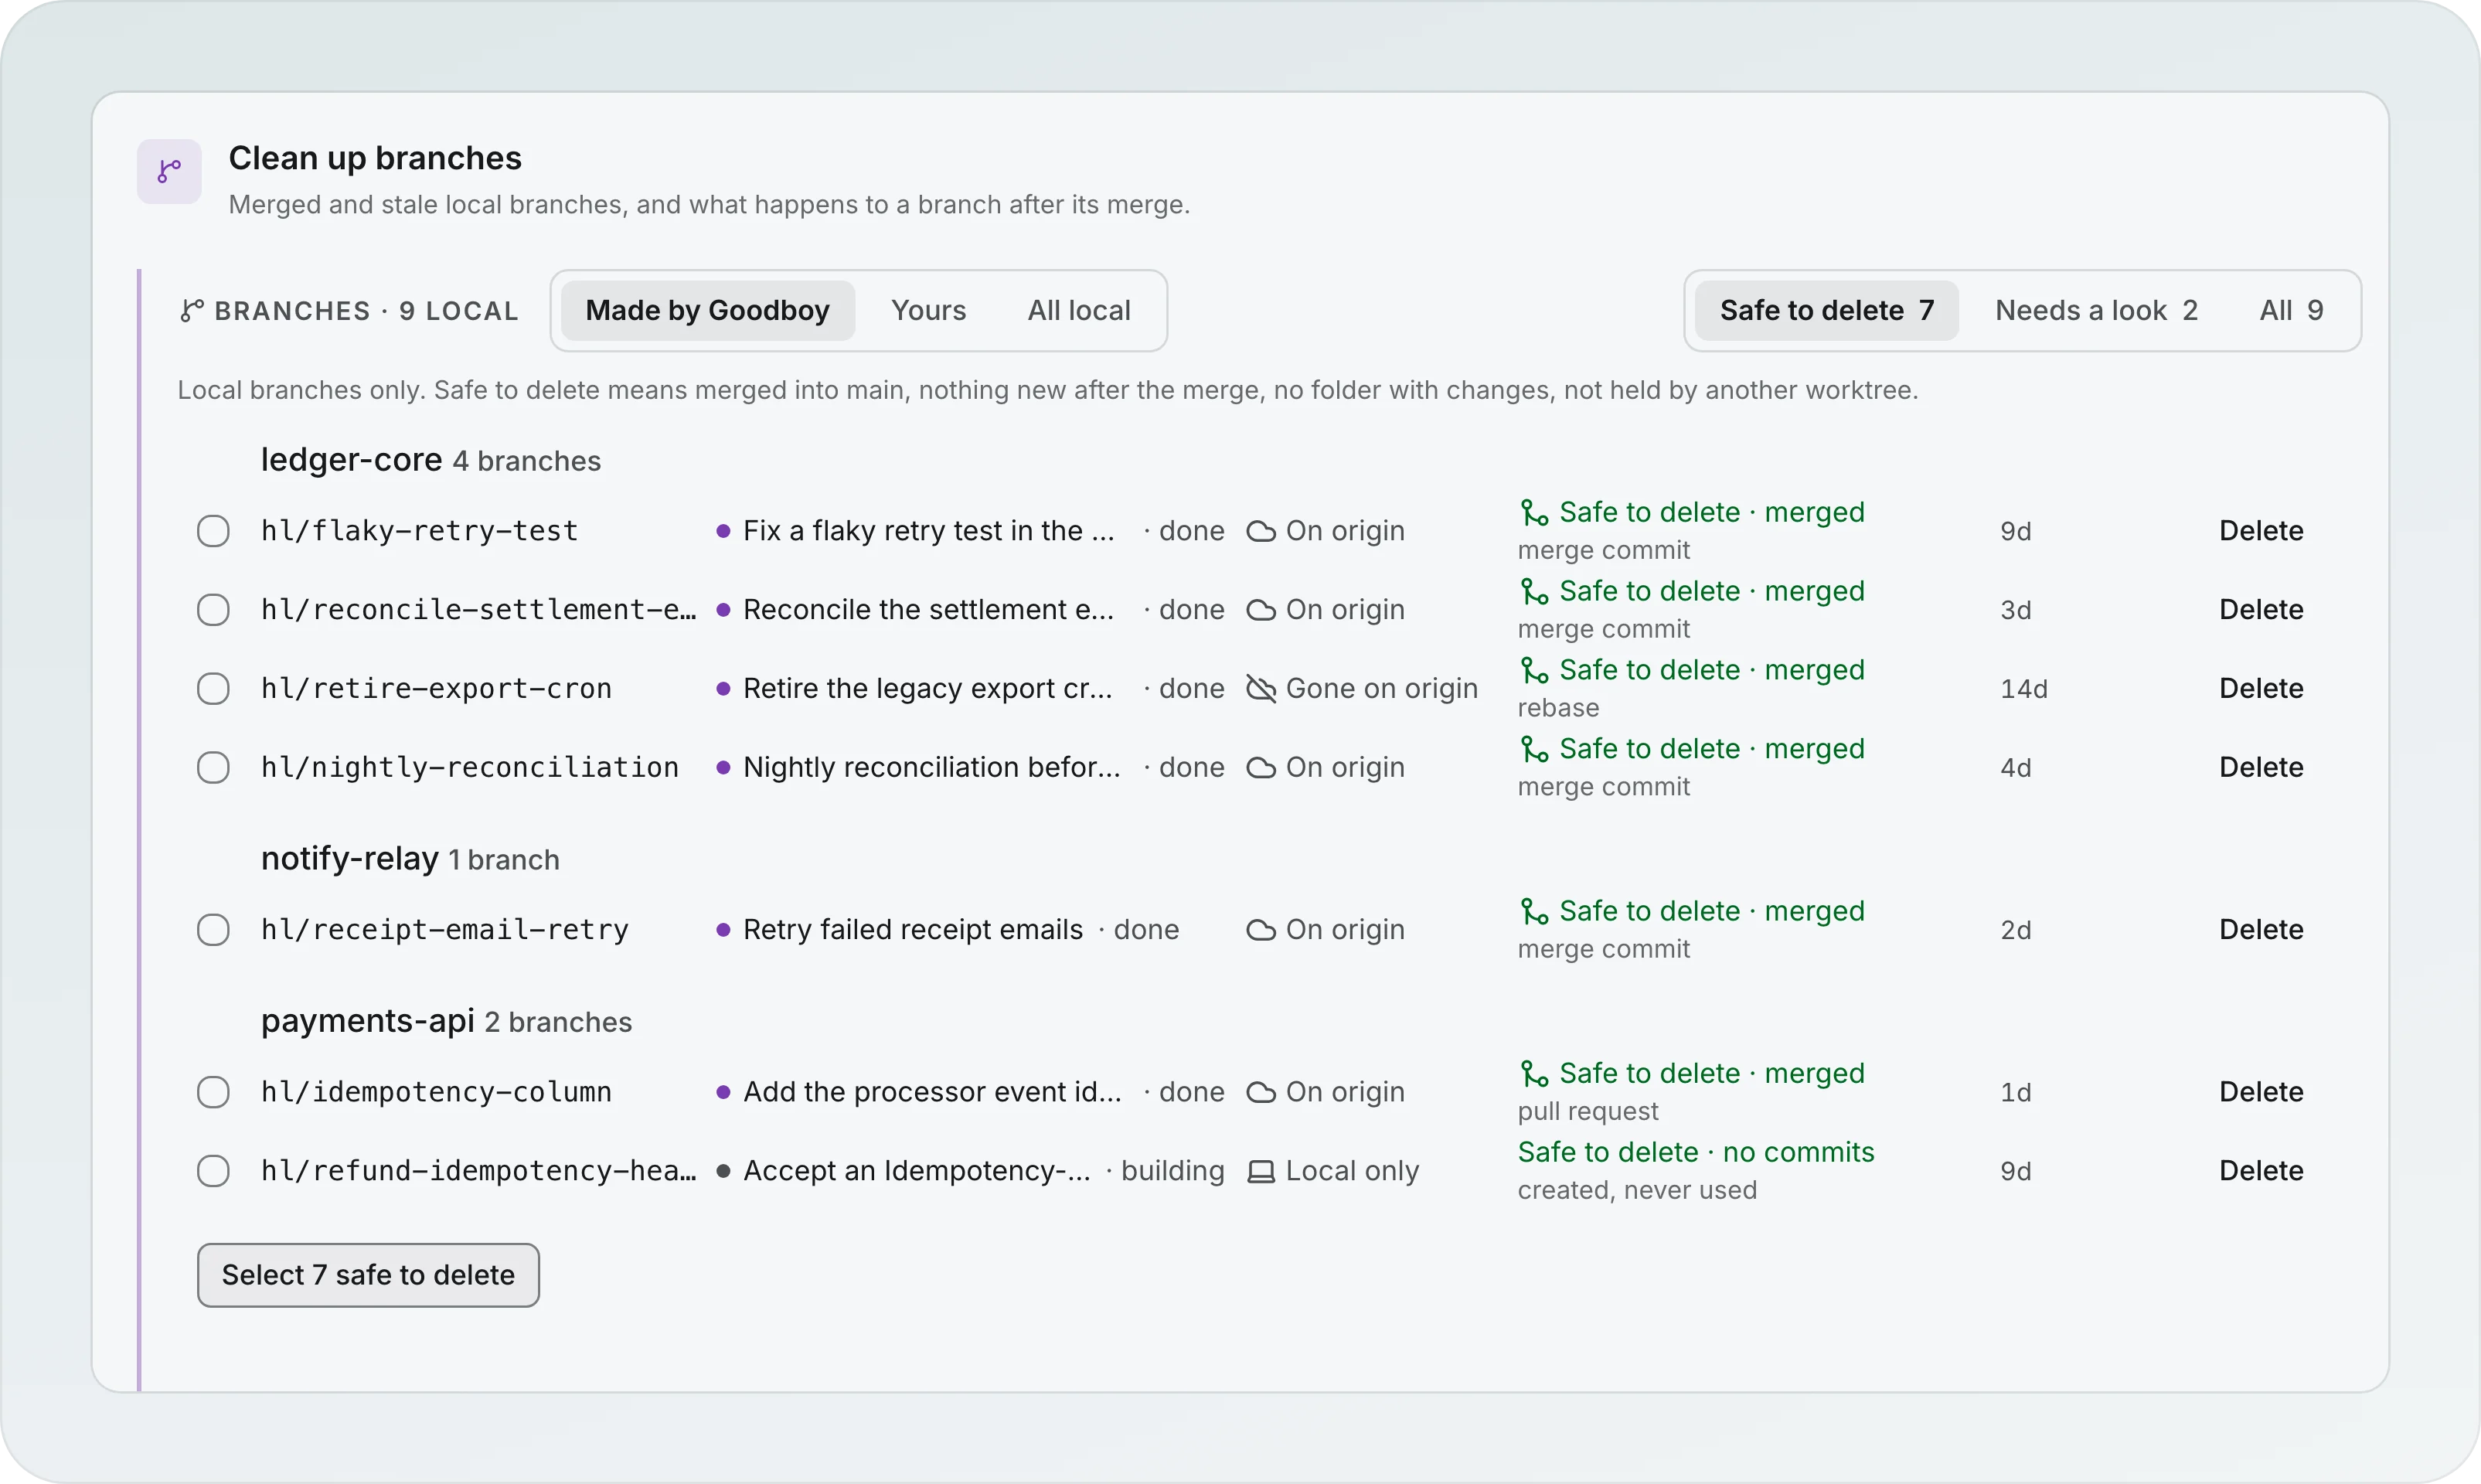Click the branch icon next to BRANCHES · 9 LOCAL

(192, 311)
